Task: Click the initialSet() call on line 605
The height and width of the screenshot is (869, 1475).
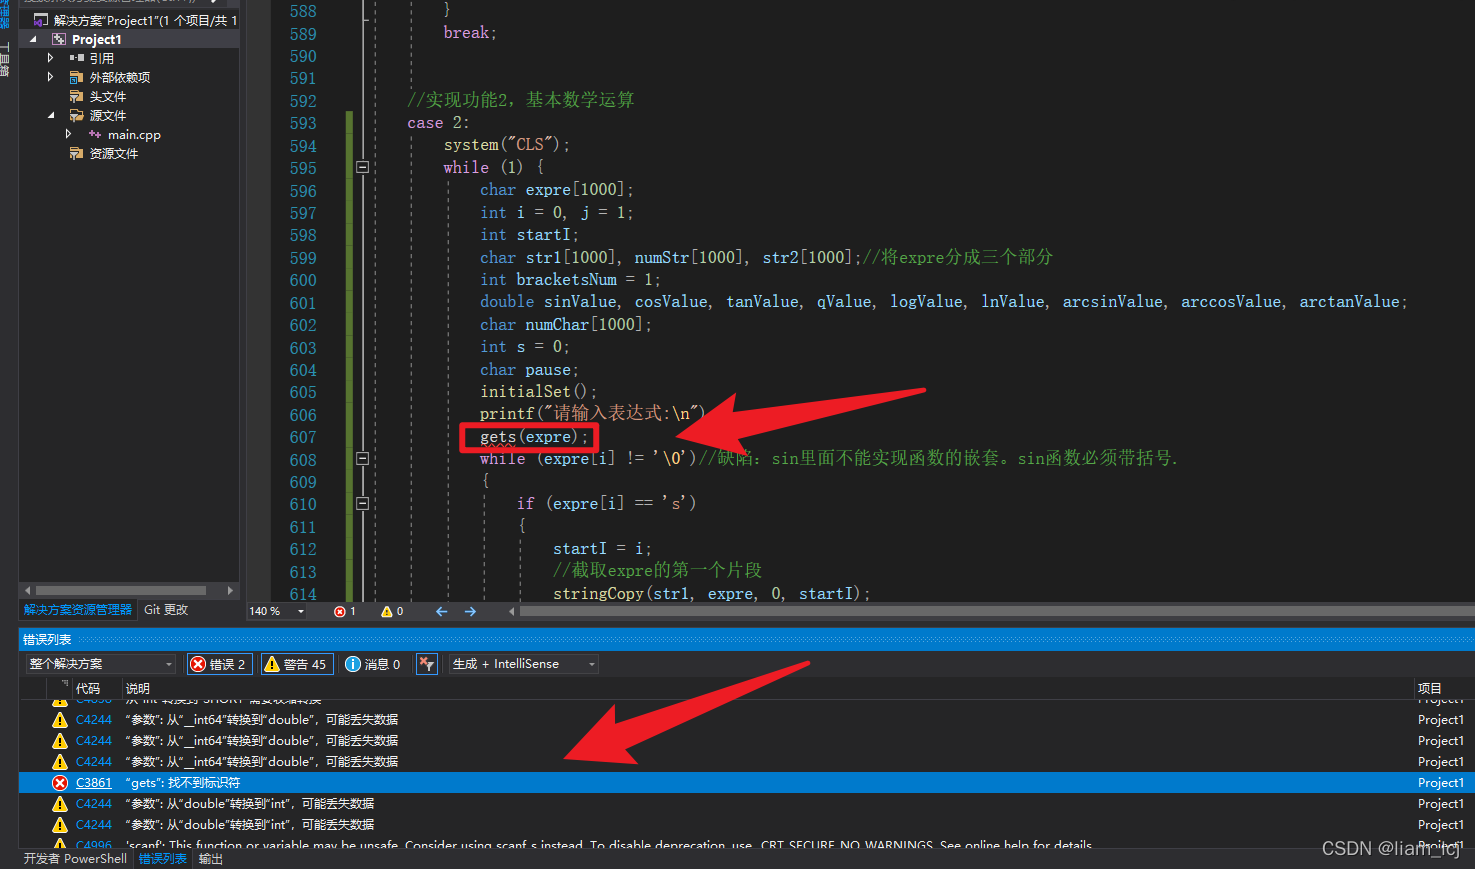Action: click(538, 391)
